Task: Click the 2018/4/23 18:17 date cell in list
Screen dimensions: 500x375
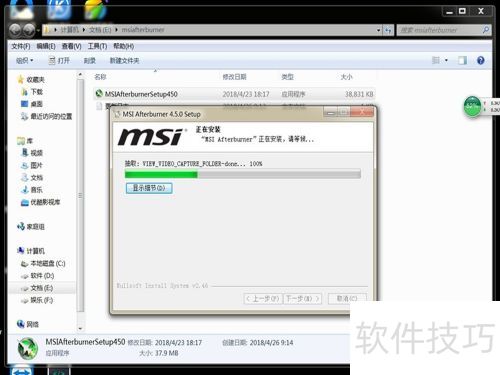Action: click(246, 94)
